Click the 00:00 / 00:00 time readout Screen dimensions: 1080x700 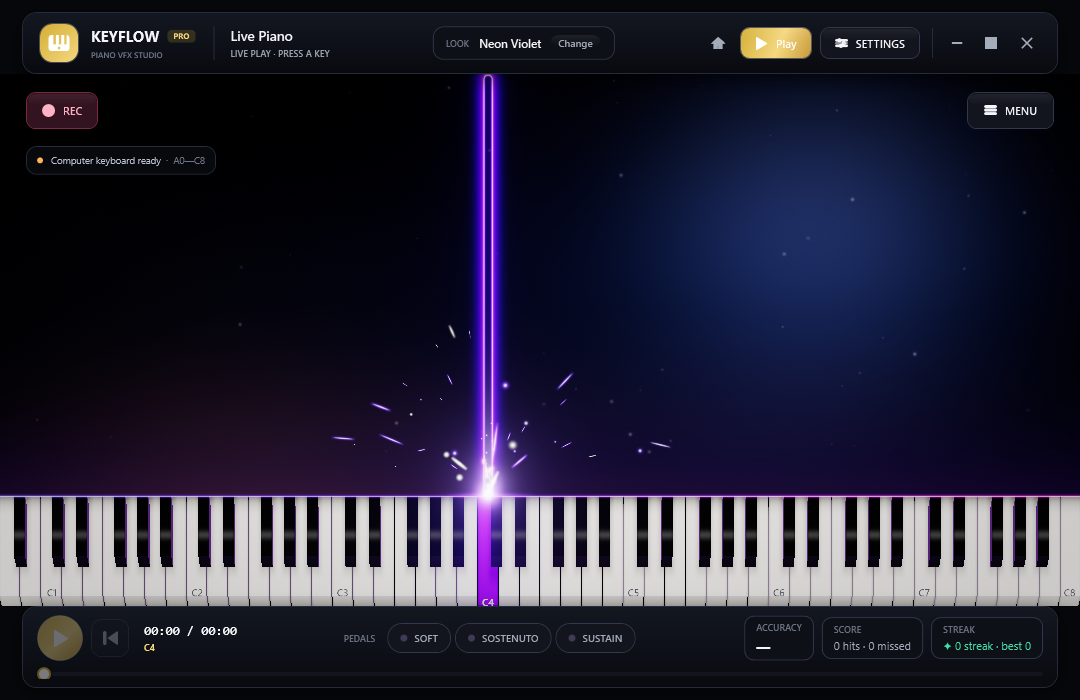point(190,631)
